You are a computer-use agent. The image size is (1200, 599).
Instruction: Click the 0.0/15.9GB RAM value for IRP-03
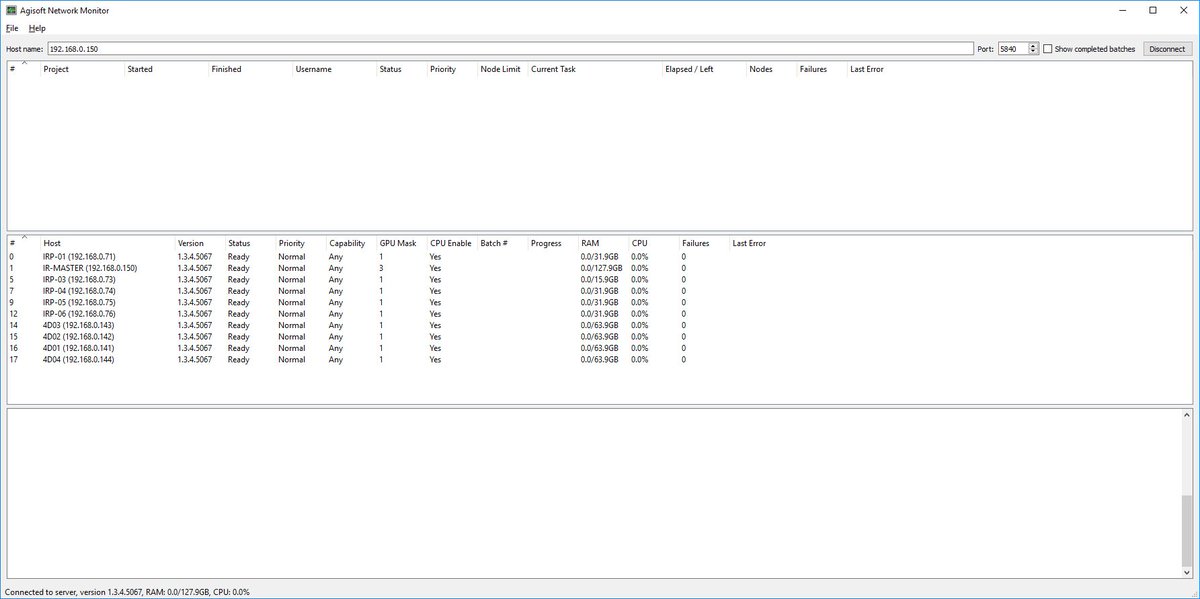click(600, 280)
